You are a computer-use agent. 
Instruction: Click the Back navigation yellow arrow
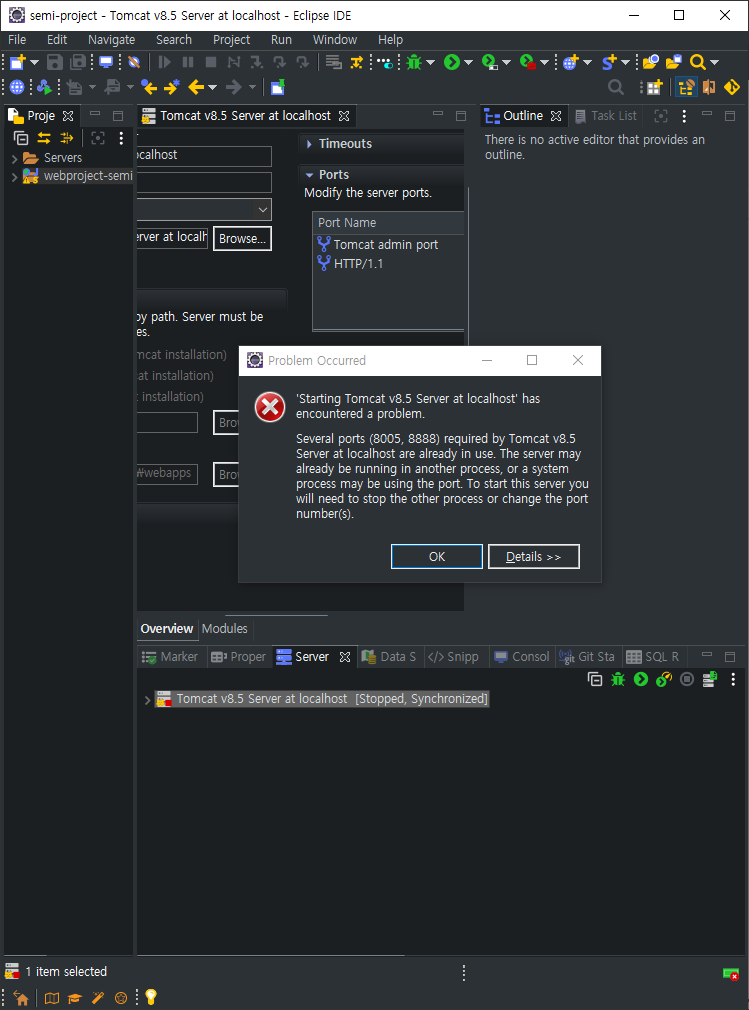196,87
